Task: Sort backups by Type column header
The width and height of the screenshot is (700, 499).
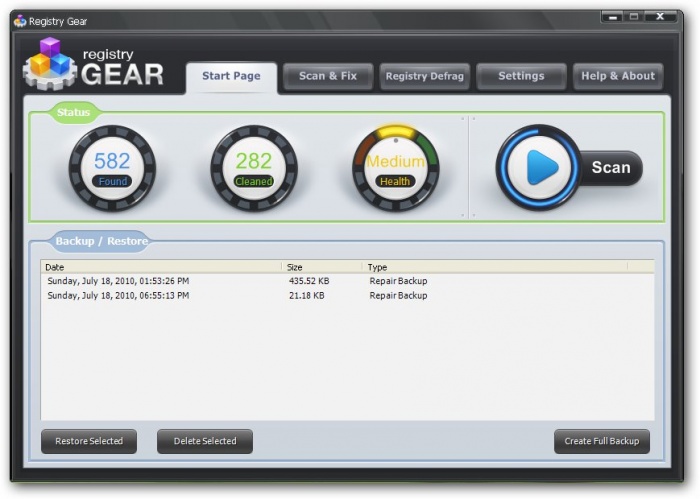Action: pos(495,267)
